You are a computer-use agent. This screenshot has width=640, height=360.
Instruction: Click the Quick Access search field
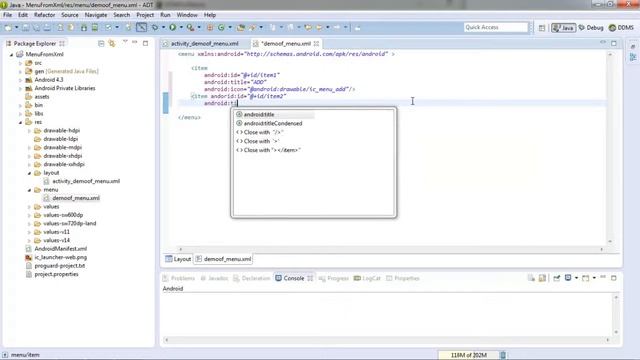[496, 27]
